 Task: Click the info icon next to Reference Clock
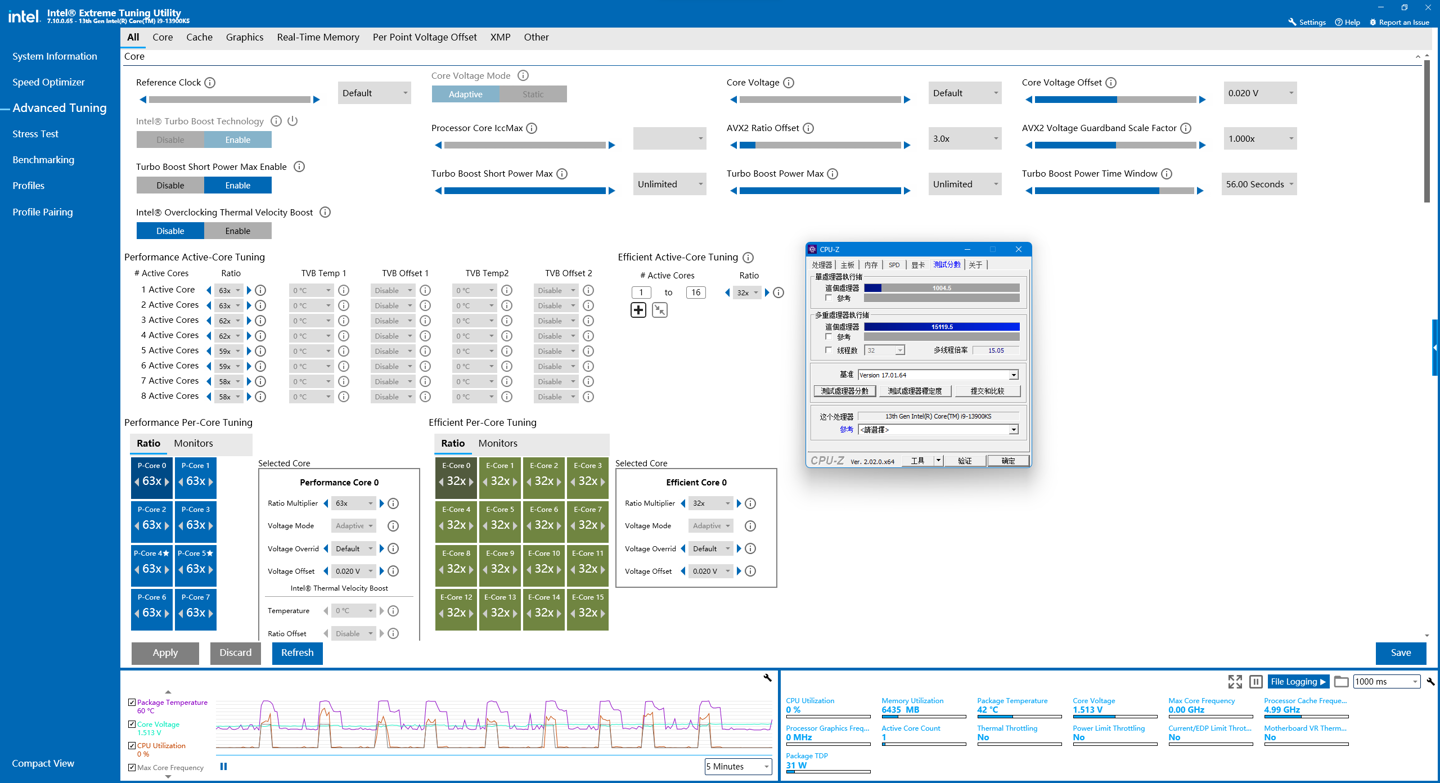coord(210,83)
